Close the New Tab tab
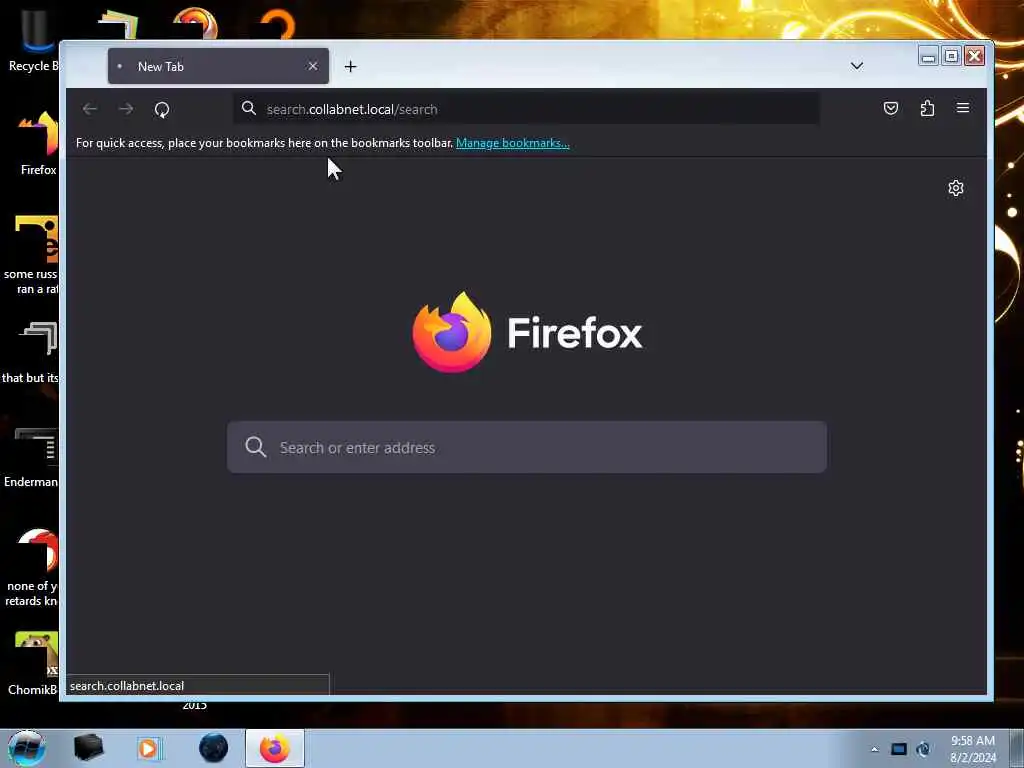This screenshot has height=768, width=1024. click(313, 66)
